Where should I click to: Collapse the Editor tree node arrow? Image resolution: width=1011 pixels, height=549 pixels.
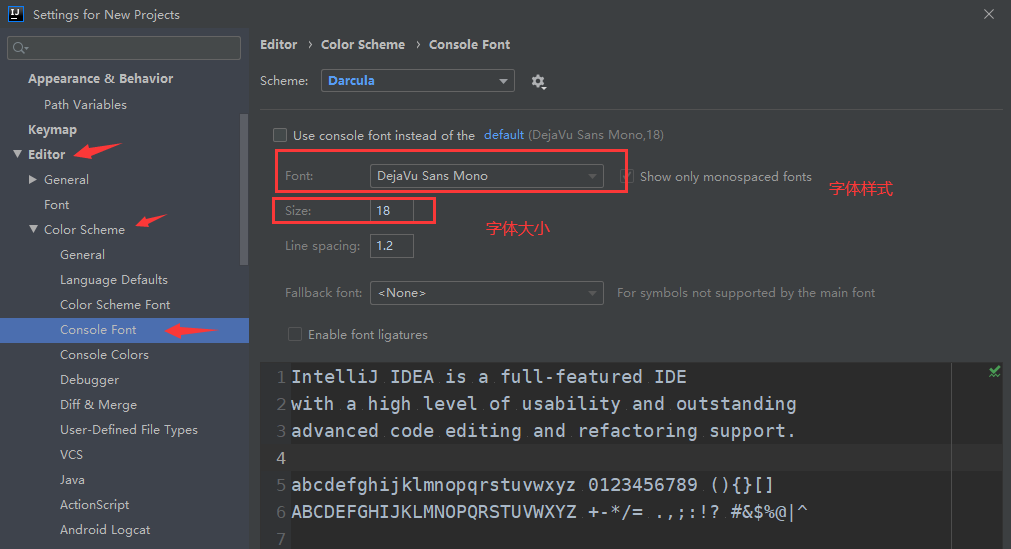(17, 154)
